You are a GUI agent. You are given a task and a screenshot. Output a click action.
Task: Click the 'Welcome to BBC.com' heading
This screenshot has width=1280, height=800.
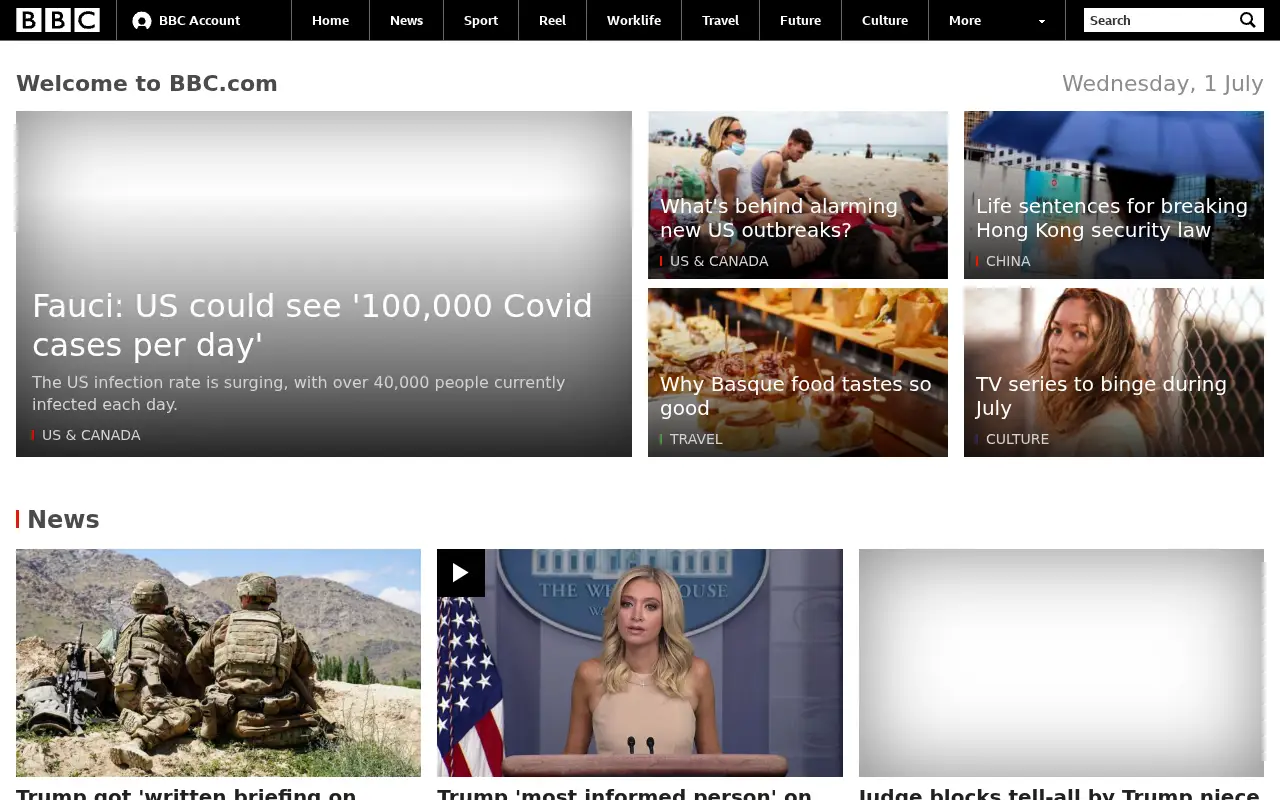coord(147,83)
